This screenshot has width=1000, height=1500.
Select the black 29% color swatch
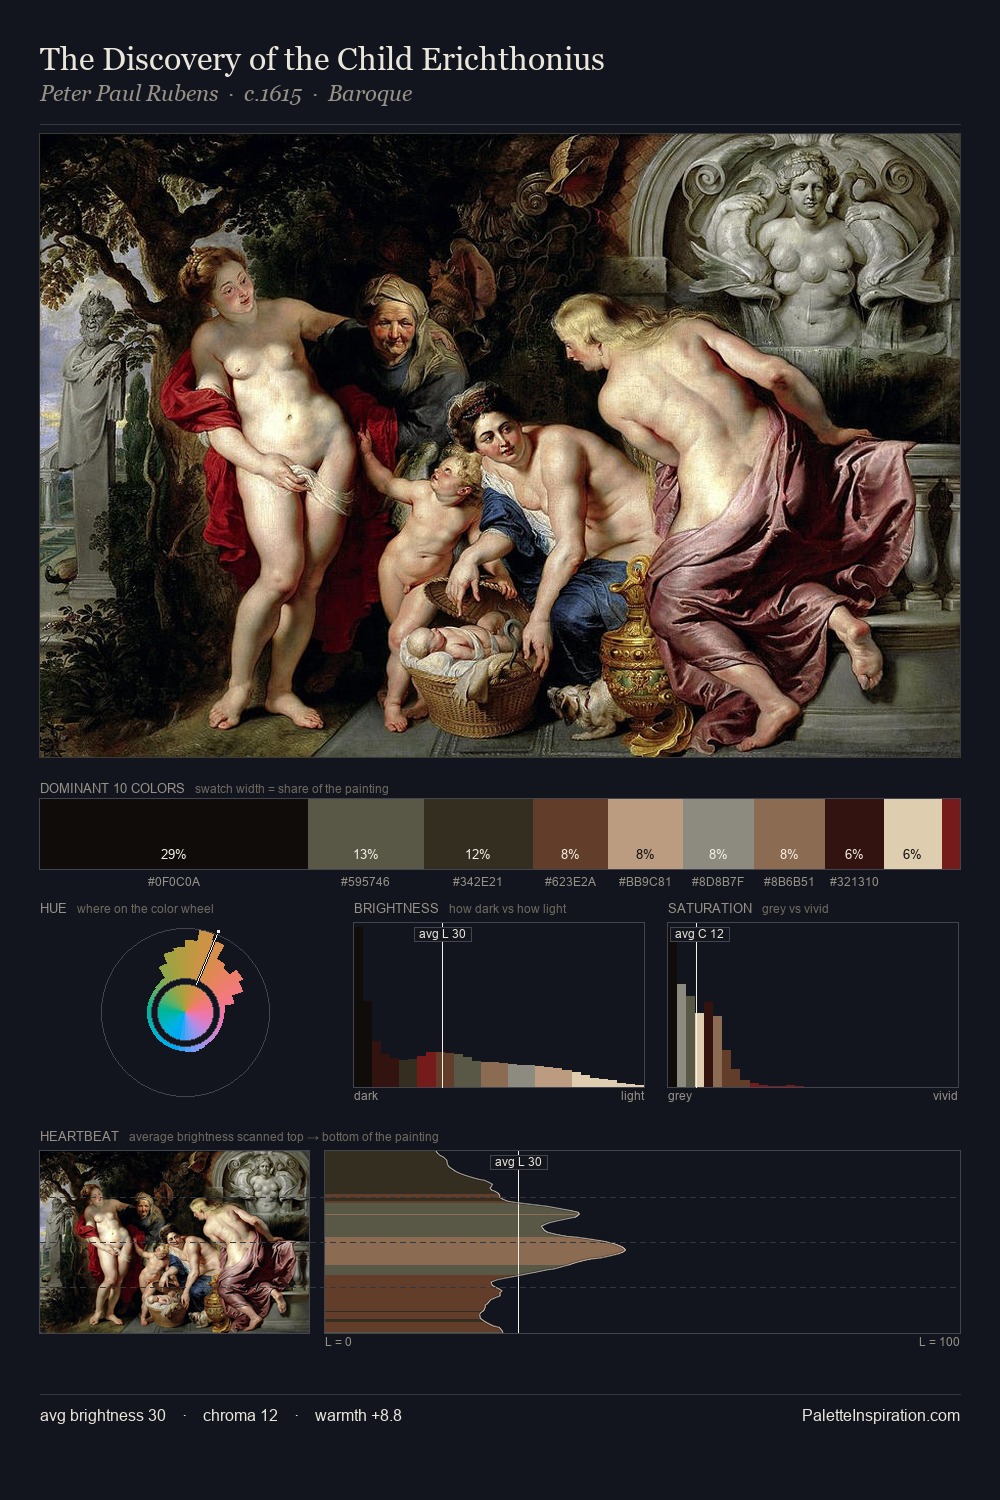(174, 834)
